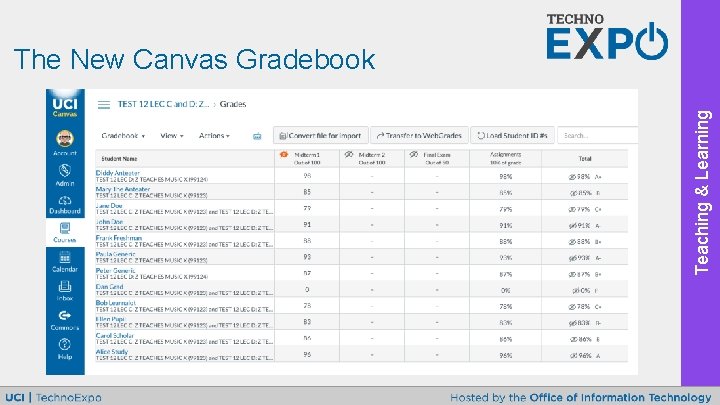Viewport: 720px width, 405px height.
Task: Click hidden icon in Alice Study's total
Action: tap(572, 355)
